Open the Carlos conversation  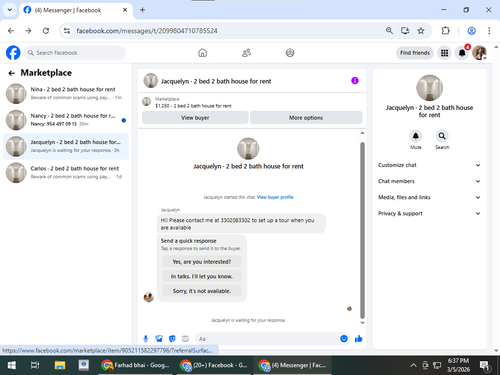tap(66, 172)
